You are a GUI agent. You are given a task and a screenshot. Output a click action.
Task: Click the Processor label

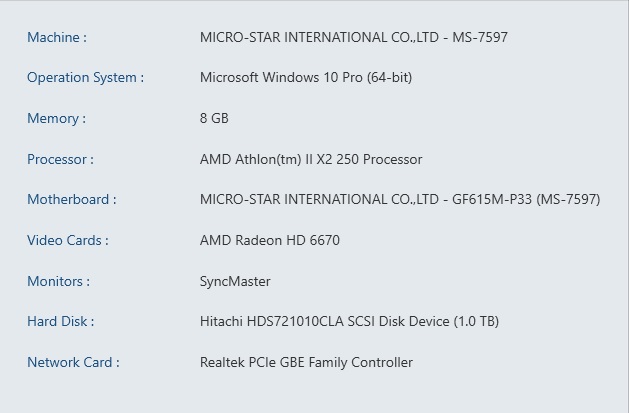pyautogui.click(x=61, y=159)
